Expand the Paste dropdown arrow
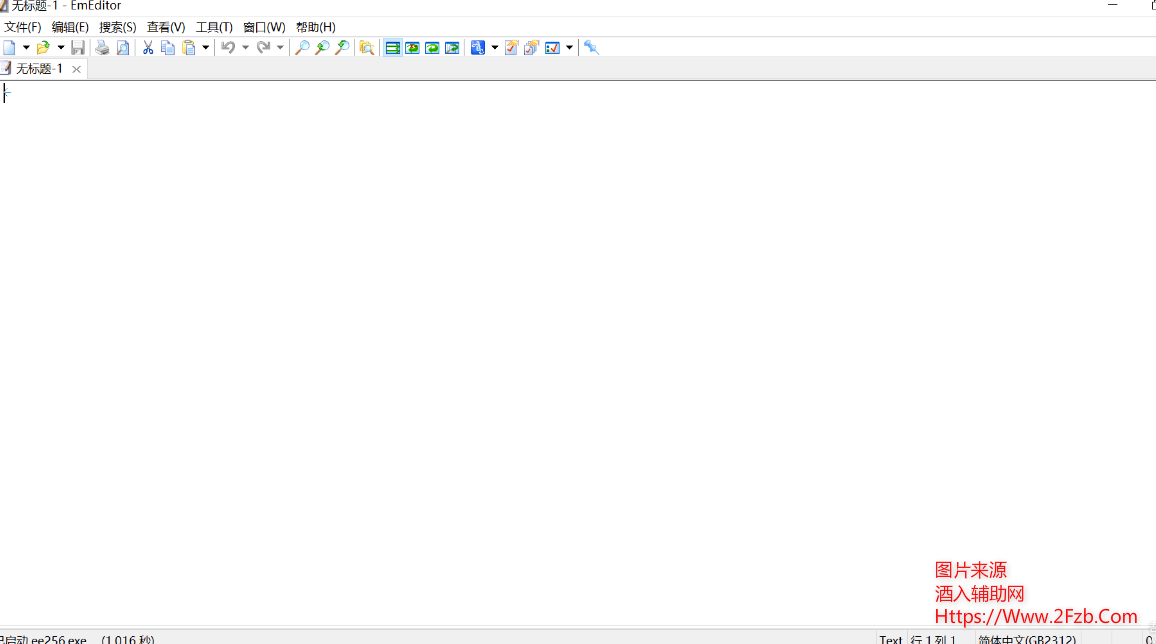The width and height of the screenshot is (1156, 644). click(206, 48)
